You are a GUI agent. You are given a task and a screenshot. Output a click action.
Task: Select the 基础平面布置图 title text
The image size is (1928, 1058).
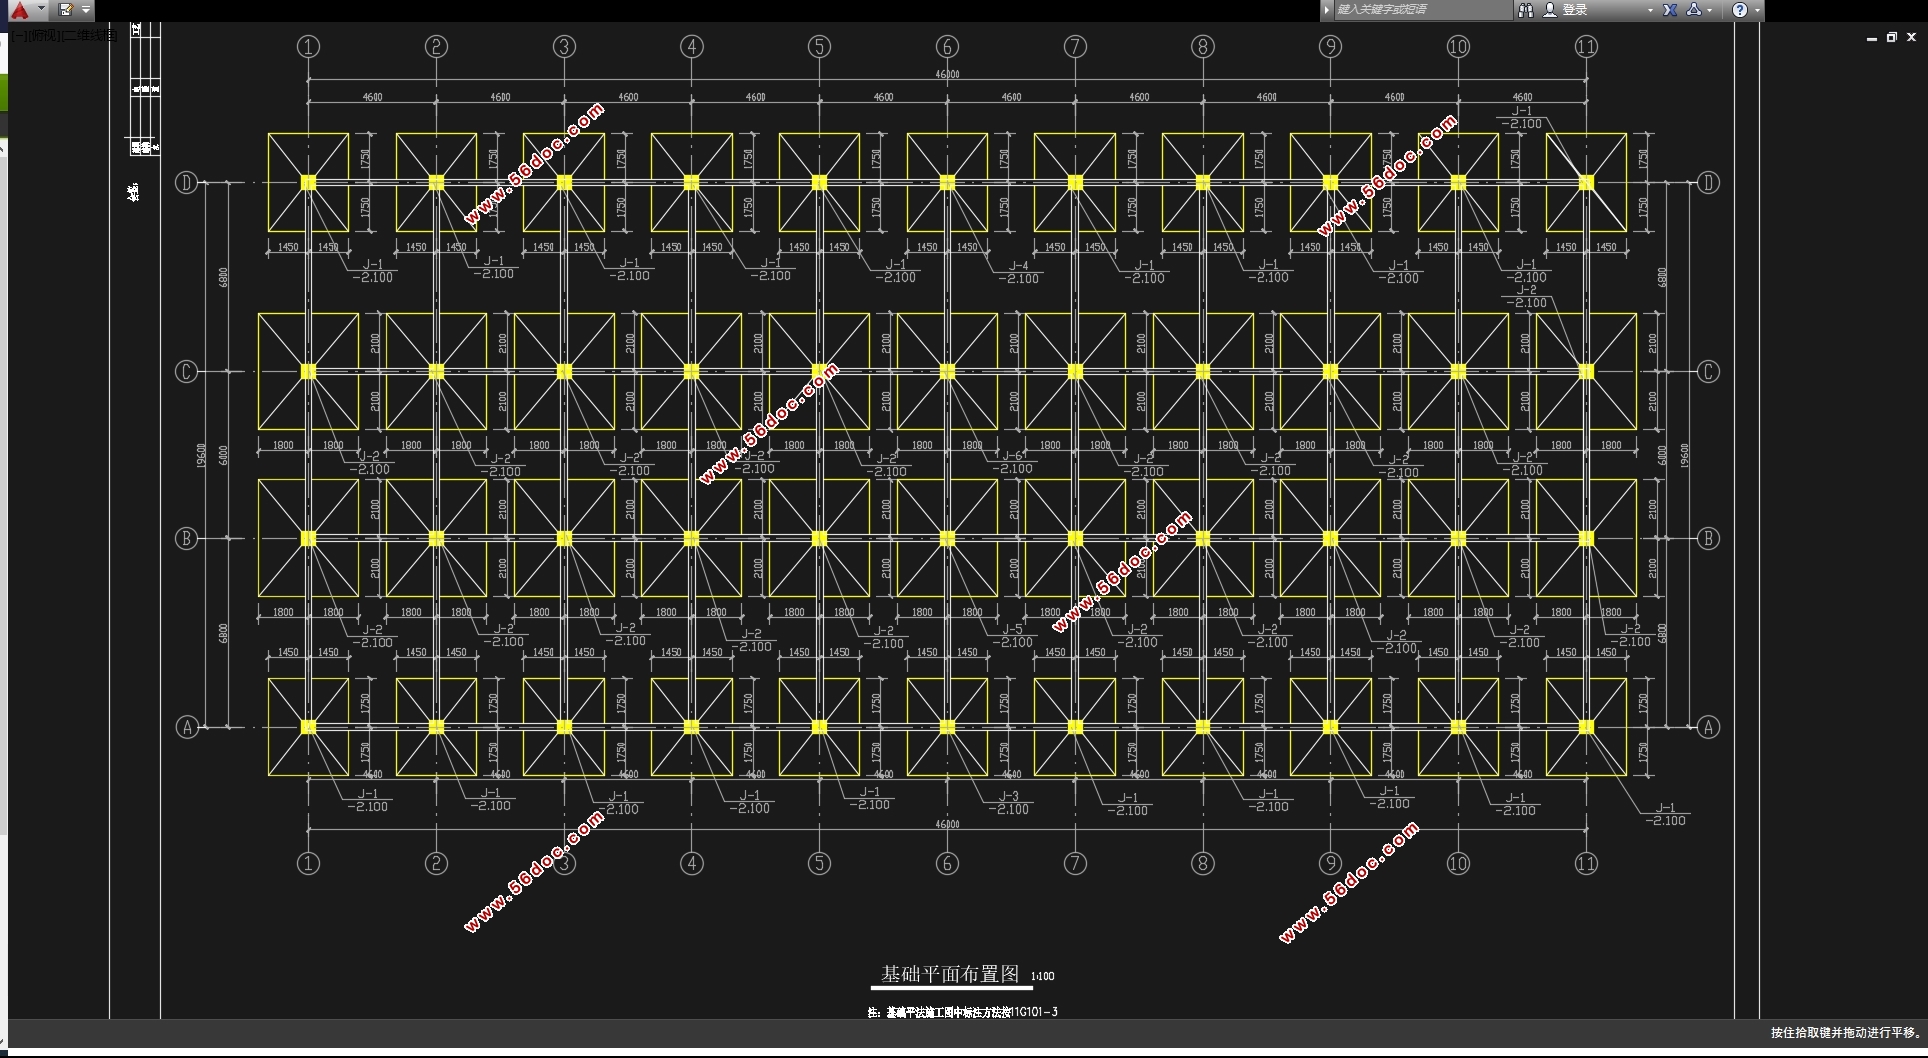tap(949, 974)
